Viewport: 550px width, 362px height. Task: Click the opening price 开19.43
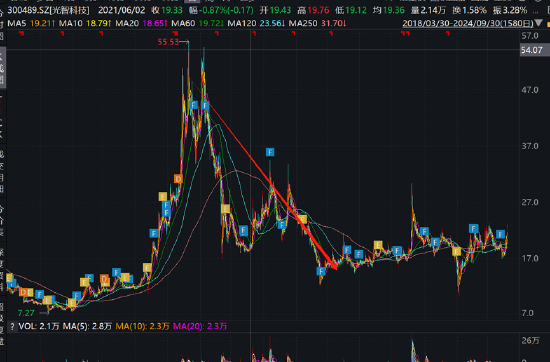(275, 10)
